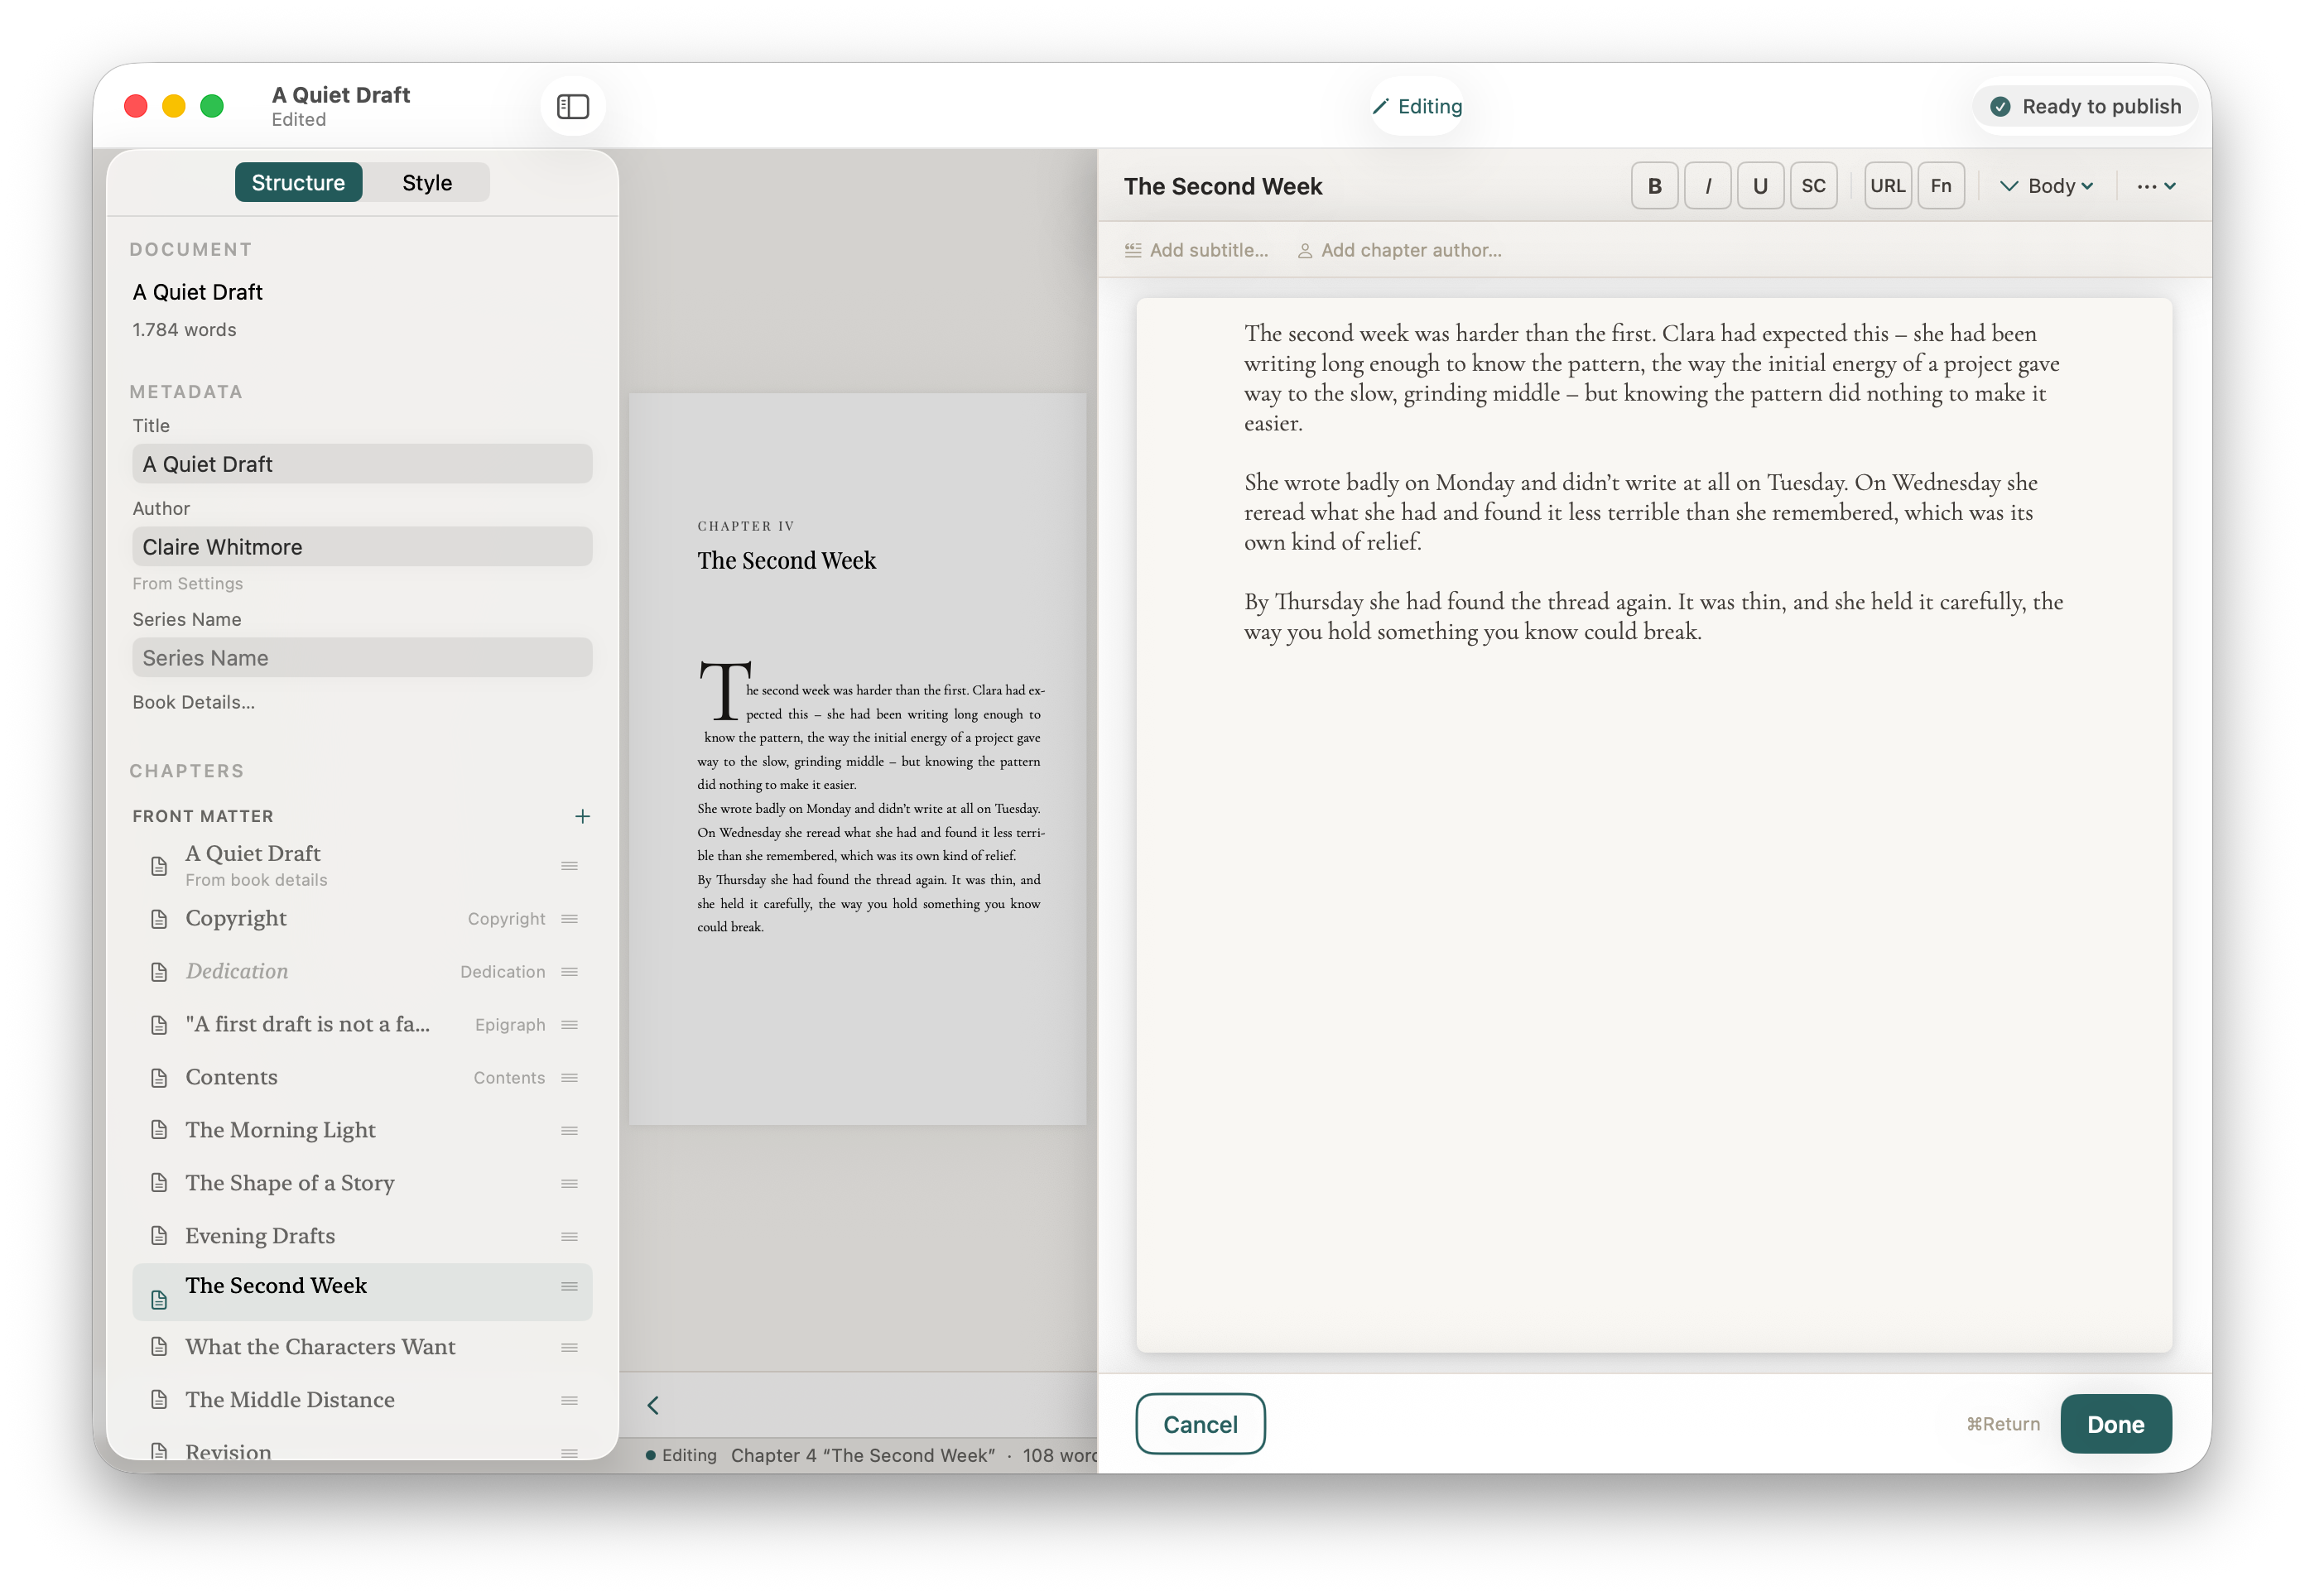This screenshot has width=2305, height=1596.
Task: Click drag handle for The Shape of a Story
Action: 570,1184
